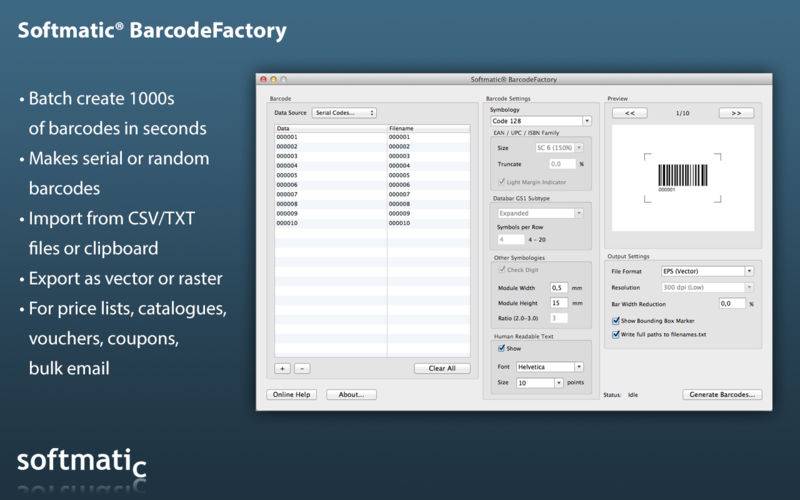Select data cell 000005
800x500 pixels.
click(331, 175)
